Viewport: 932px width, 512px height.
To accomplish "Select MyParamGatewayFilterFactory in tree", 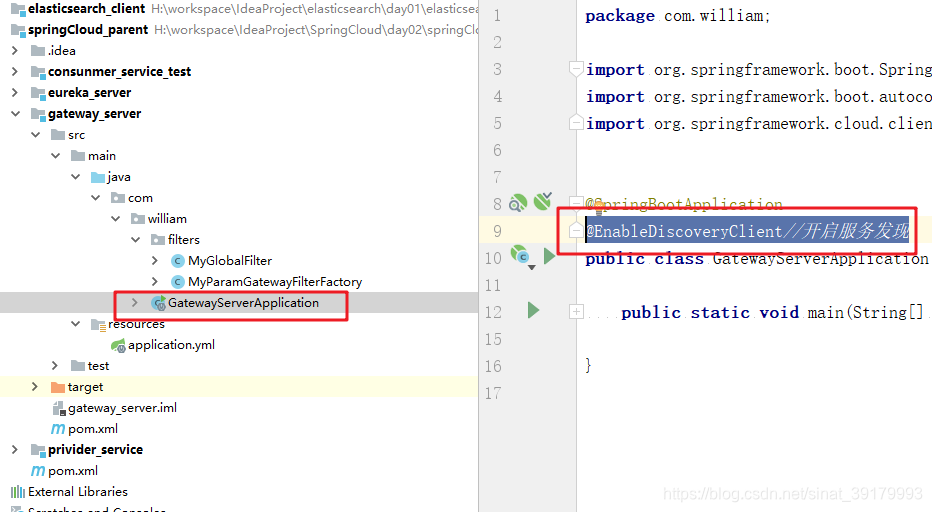I will coord(275,281).
